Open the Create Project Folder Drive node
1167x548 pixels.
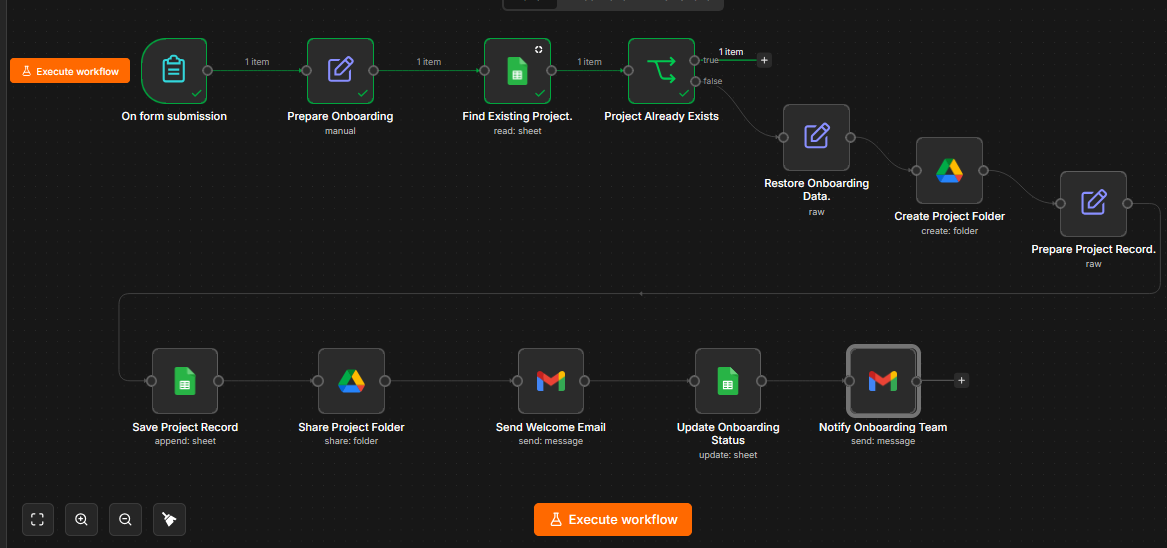coord(950,171)
